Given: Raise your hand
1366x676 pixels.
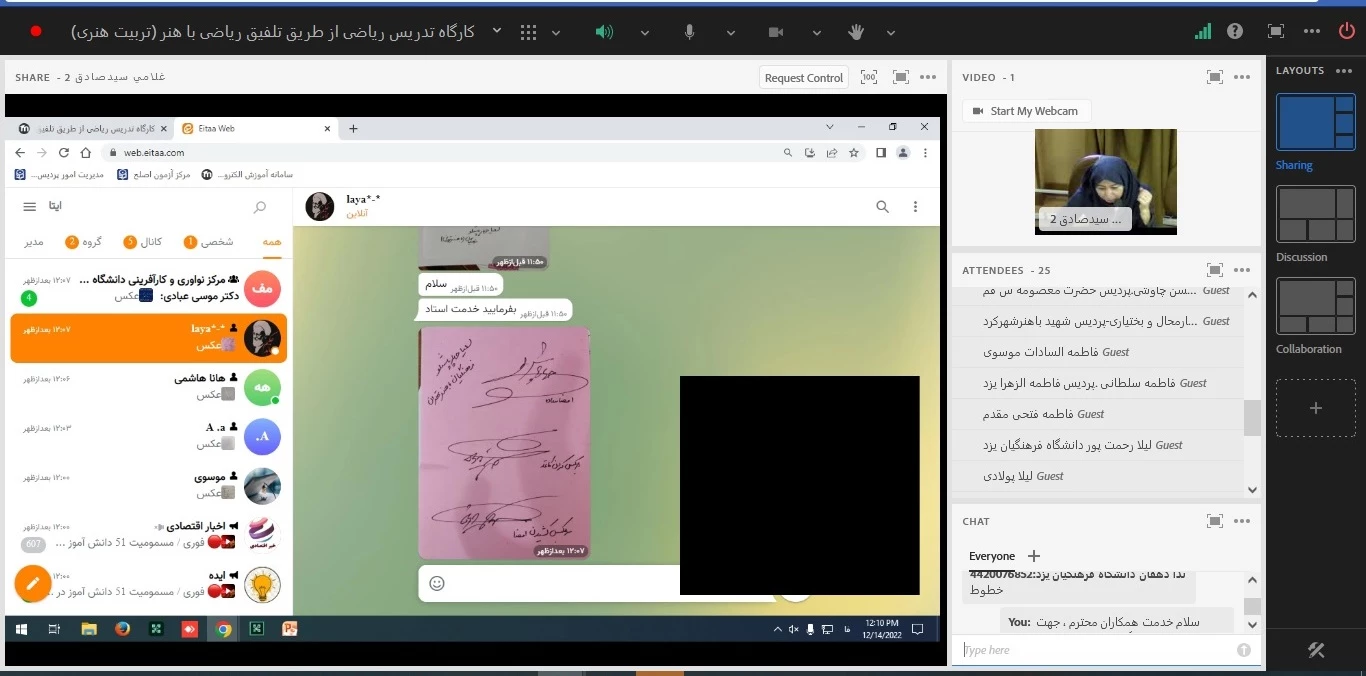Looking at the screenshot, I should pyautogui.click(x=856, y=32).
